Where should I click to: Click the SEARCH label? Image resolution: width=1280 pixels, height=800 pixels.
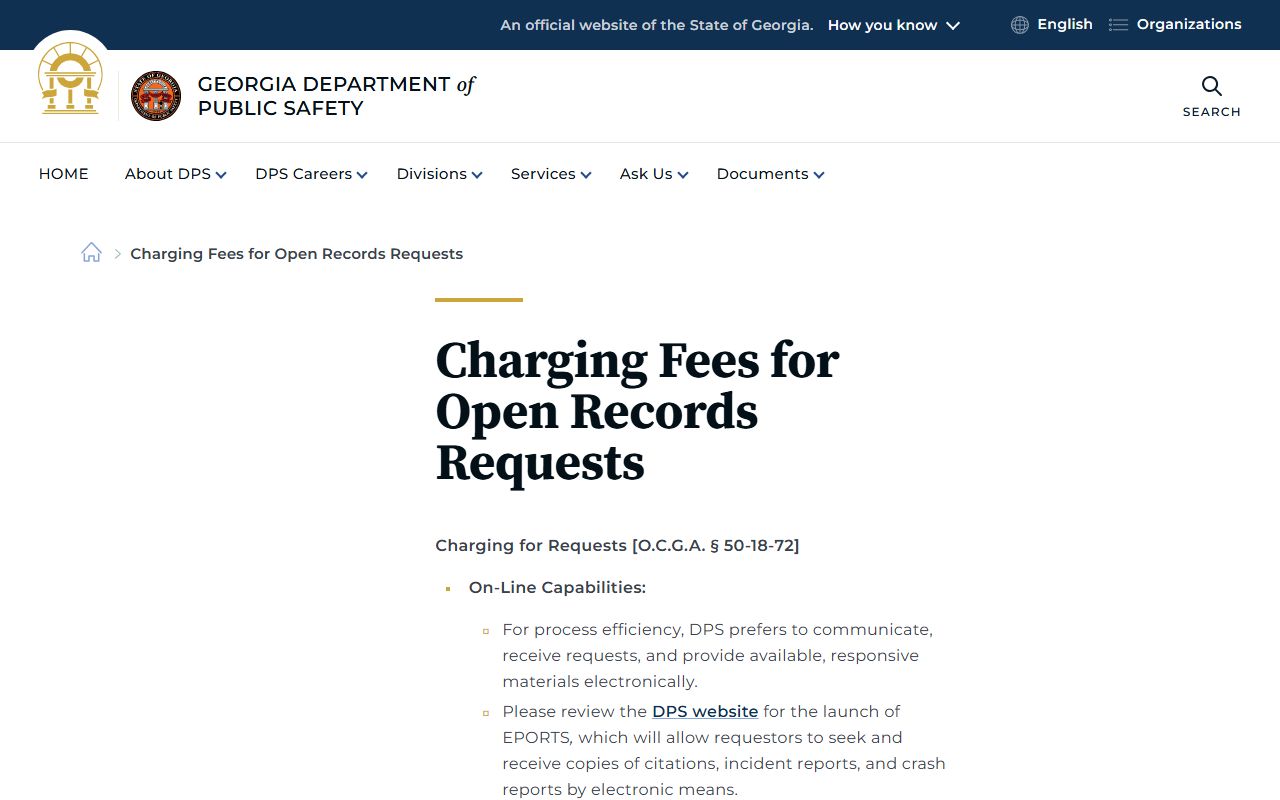1212,112
